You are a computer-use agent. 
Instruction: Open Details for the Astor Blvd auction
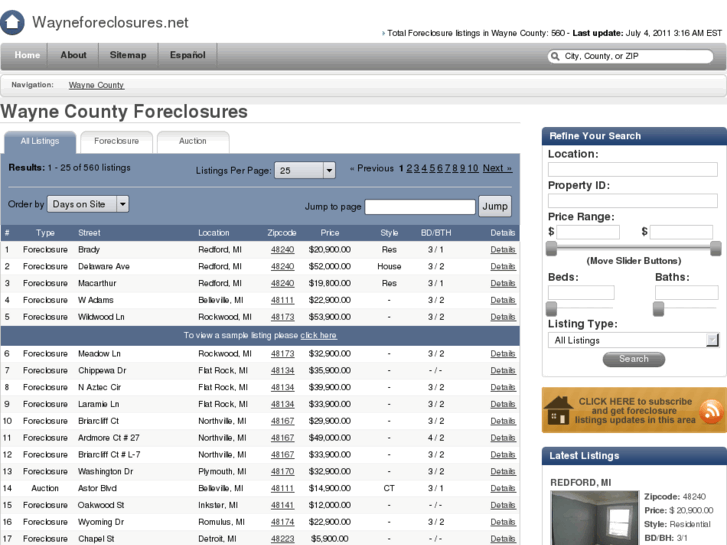(503, 488)
